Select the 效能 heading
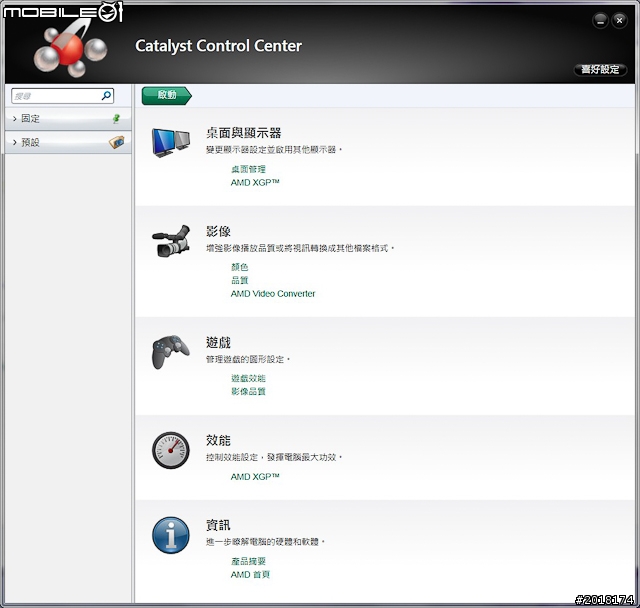640x608 pixels. pos(218,440)
